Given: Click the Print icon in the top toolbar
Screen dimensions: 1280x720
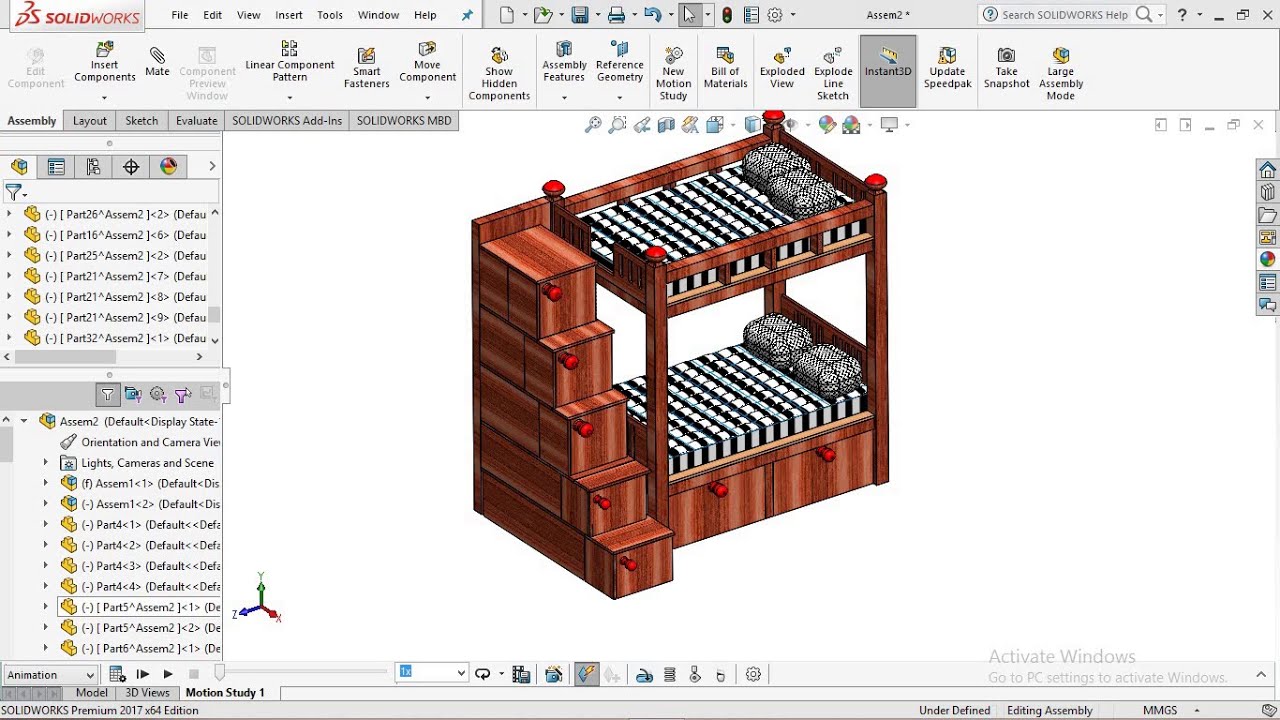Looking at the screenshot, I should pyautogui.click(x=616, y=15).
